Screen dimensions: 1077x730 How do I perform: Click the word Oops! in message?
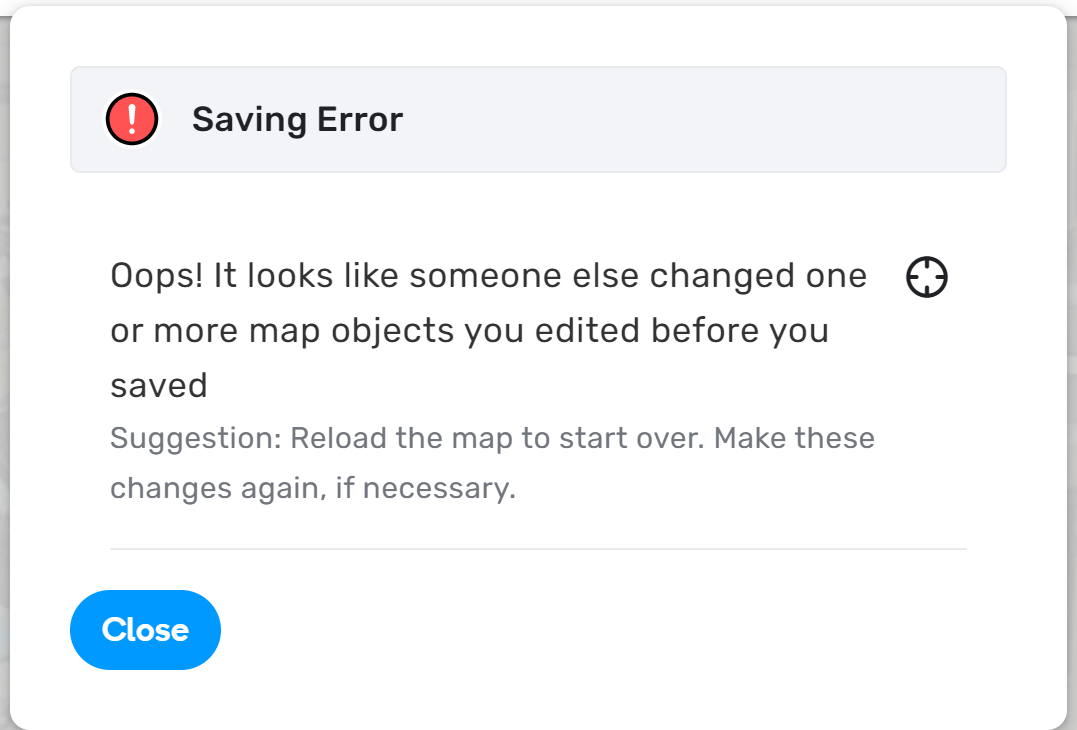coord(157,276)
